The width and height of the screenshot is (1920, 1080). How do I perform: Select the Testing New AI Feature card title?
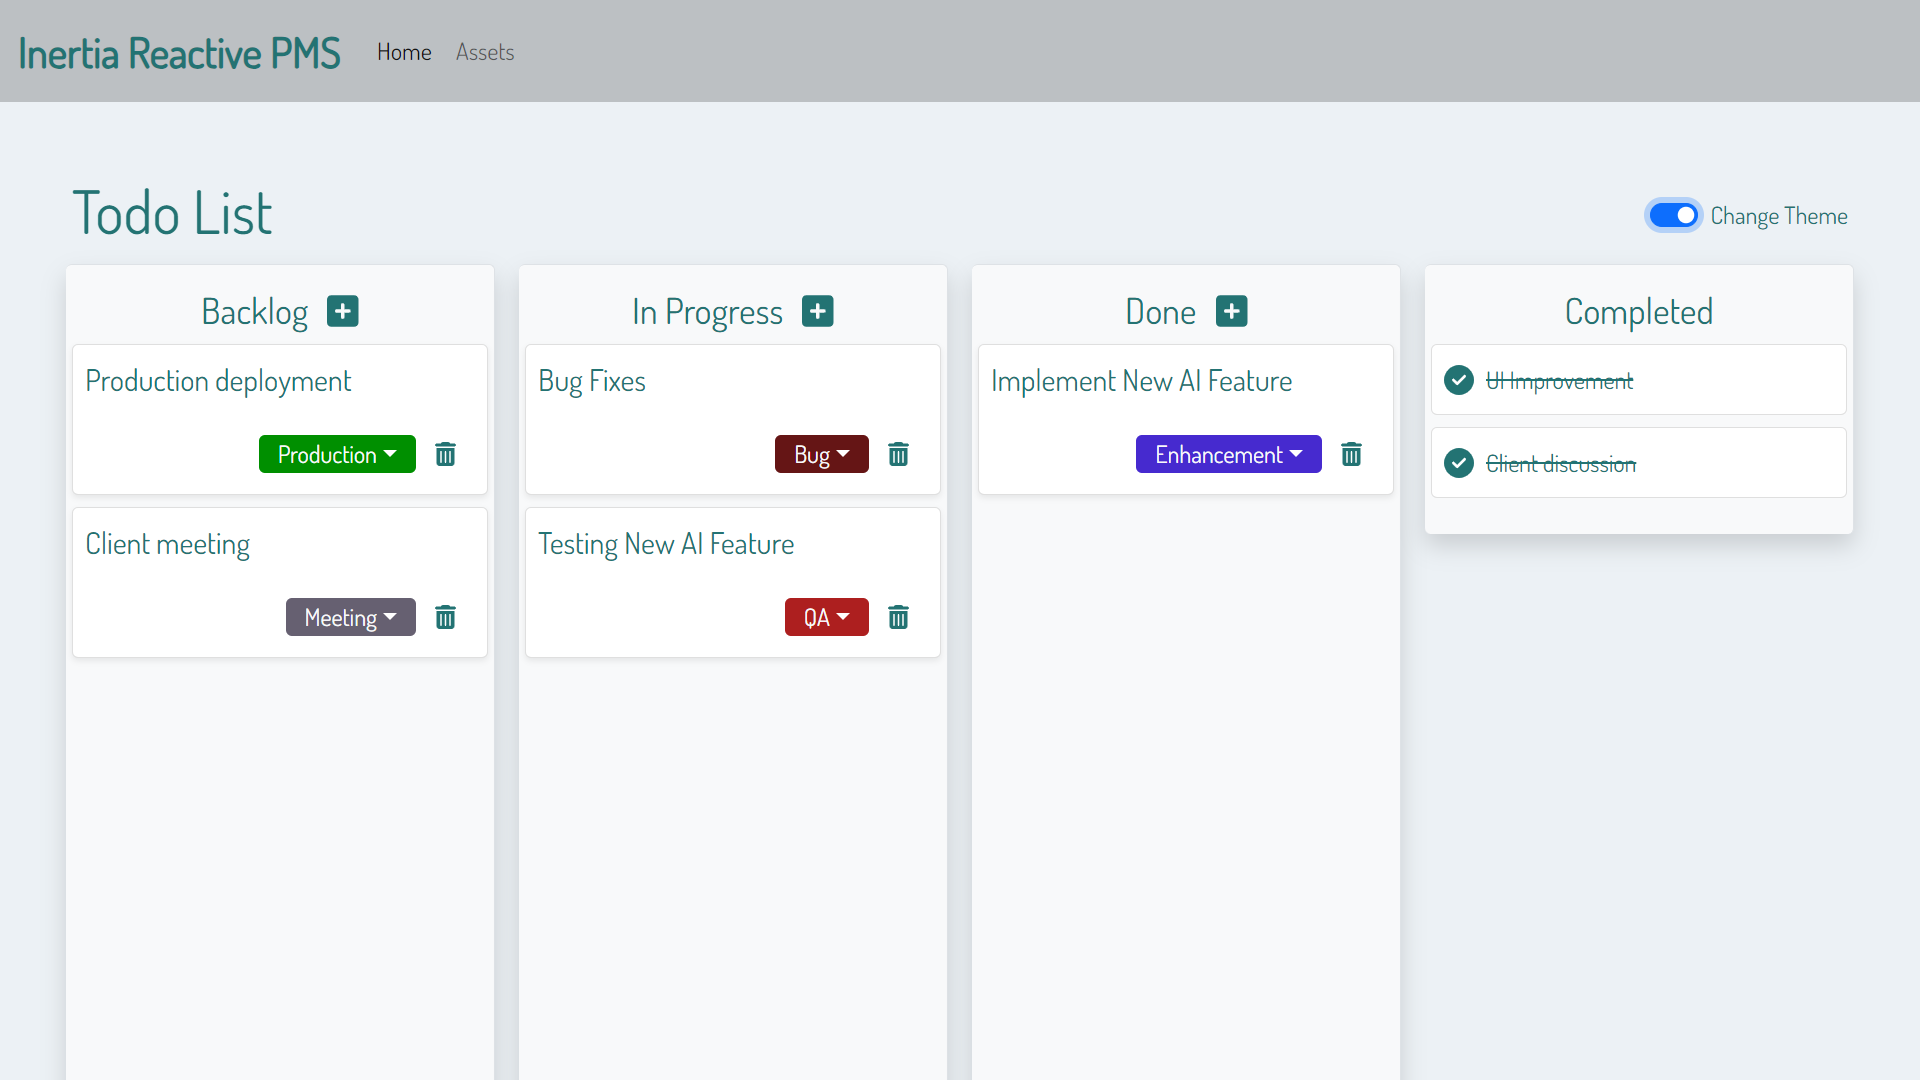pyautogui.click(x=666, y=544)
